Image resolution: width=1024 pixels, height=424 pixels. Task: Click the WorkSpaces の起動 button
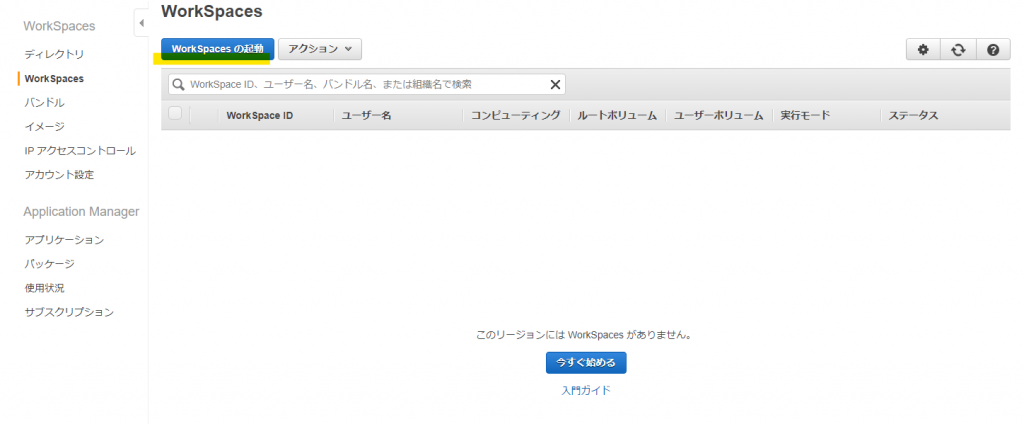point(217,48)
